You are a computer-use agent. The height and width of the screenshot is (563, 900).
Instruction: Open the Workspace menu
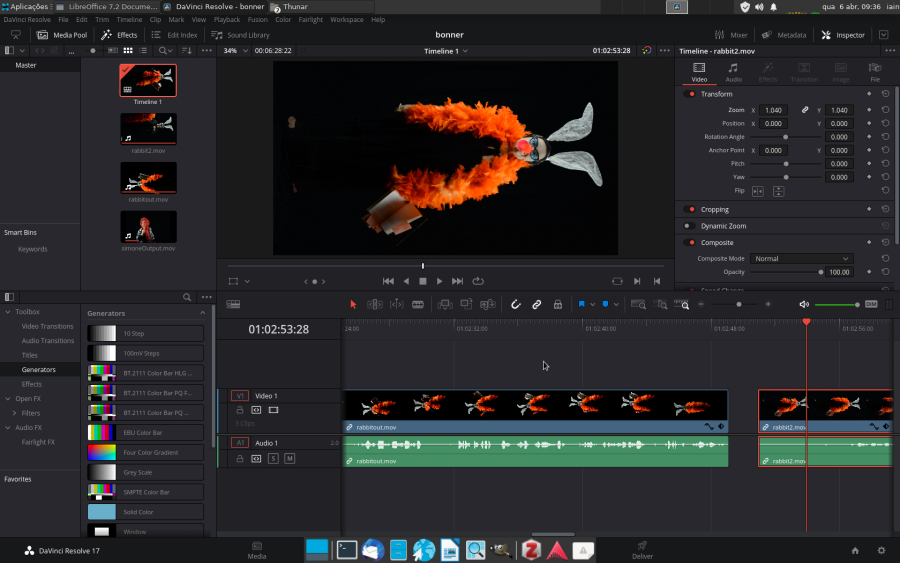(x=347, y=20)
